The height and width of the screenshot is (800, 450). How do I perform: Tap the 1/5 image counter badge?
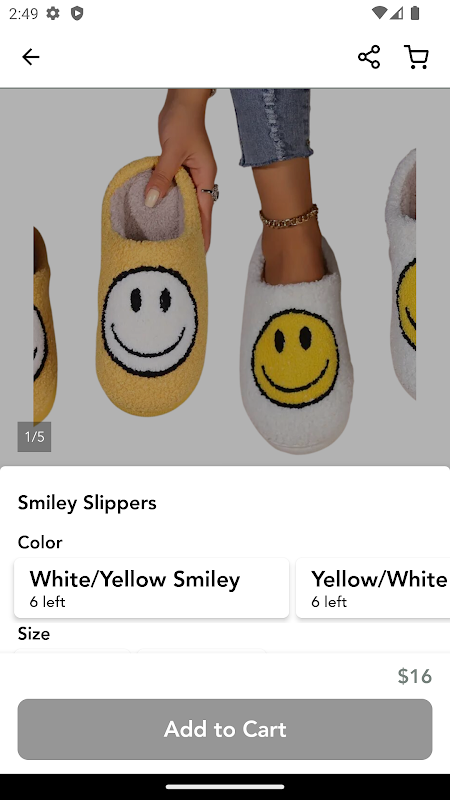click(34, 437)
